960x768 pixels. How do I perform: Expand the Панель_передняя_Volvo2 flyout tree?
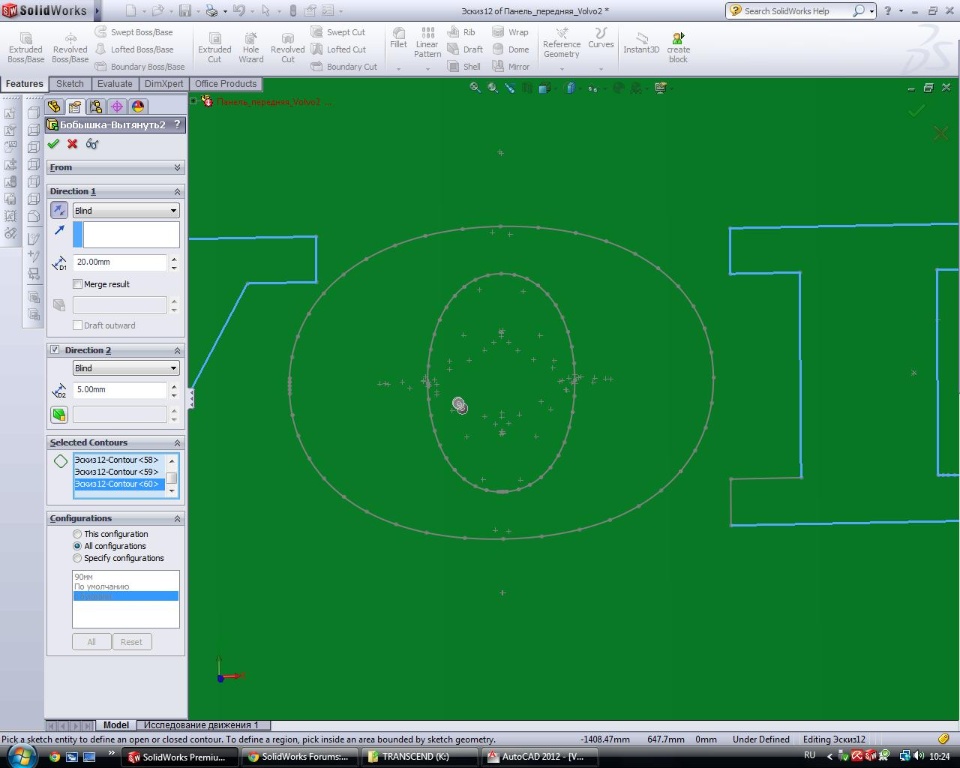(x=193, y=101)
